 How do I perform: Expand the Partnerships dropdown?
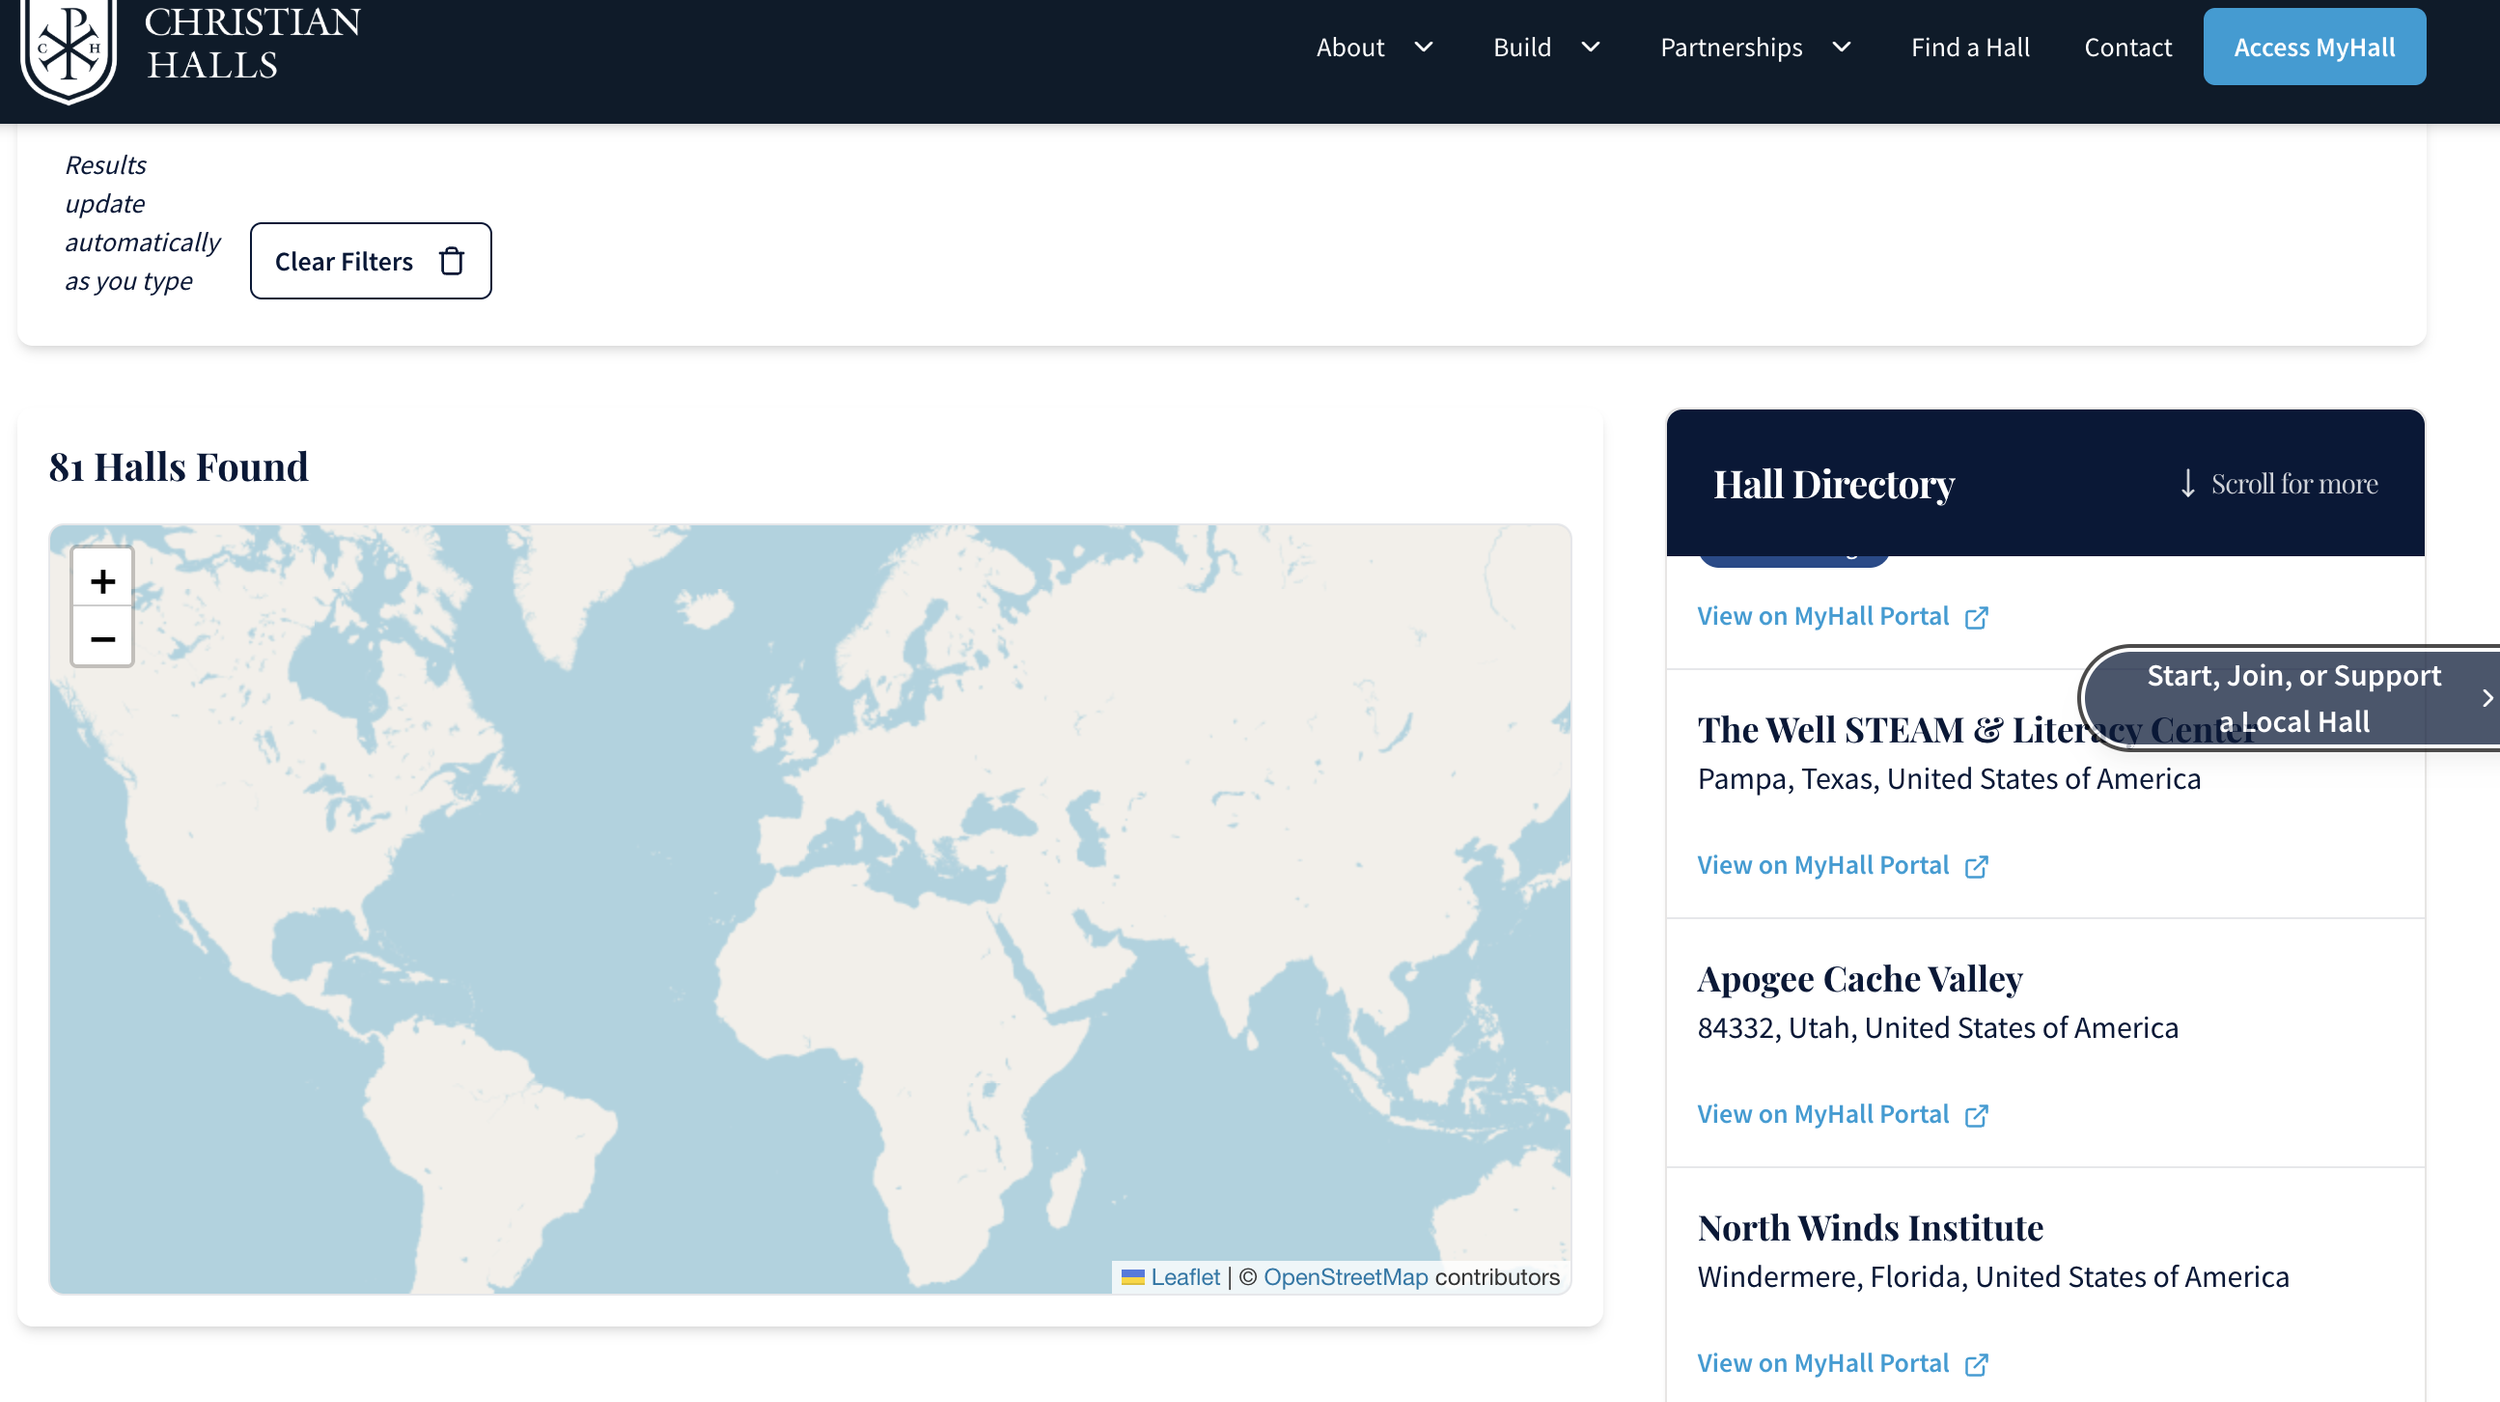click(x=1842, y=46)
